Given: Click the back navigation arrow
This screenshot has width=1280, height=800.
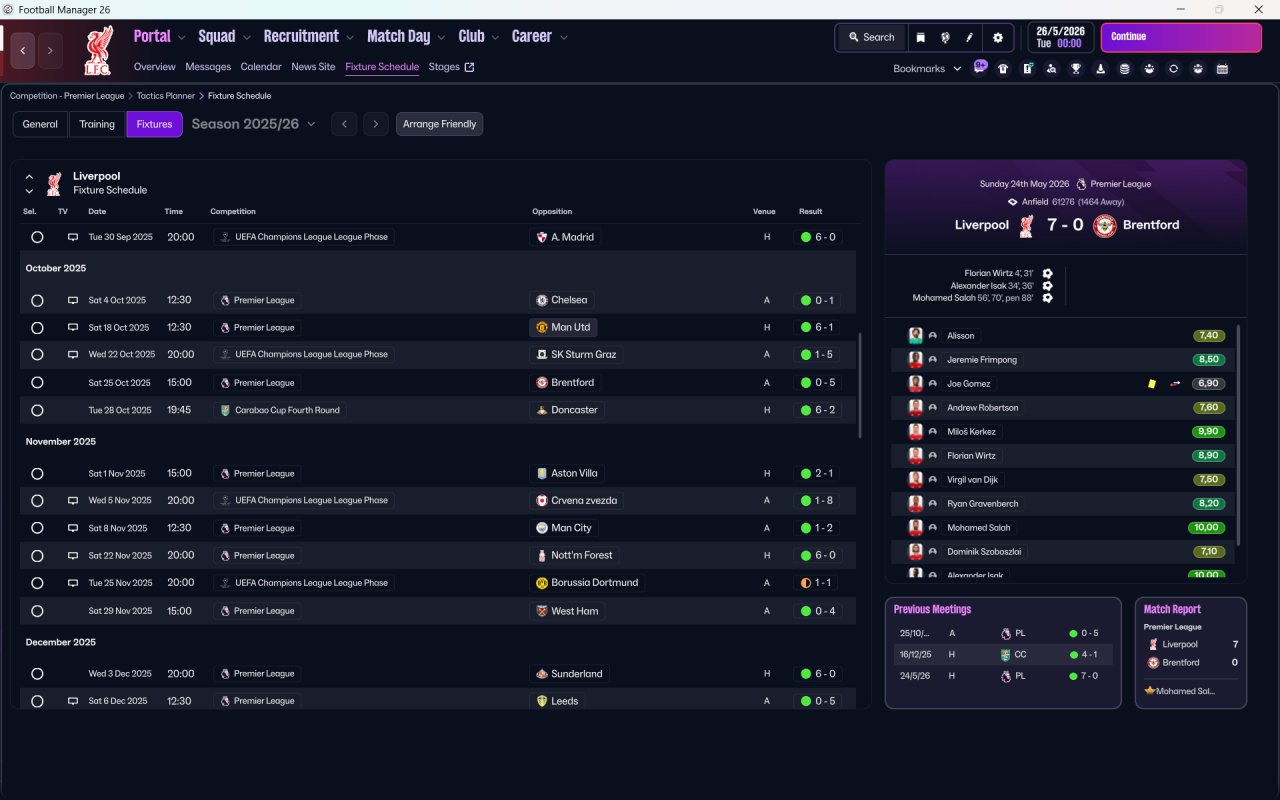Looking at the screenshot, I should coord(23,50).
